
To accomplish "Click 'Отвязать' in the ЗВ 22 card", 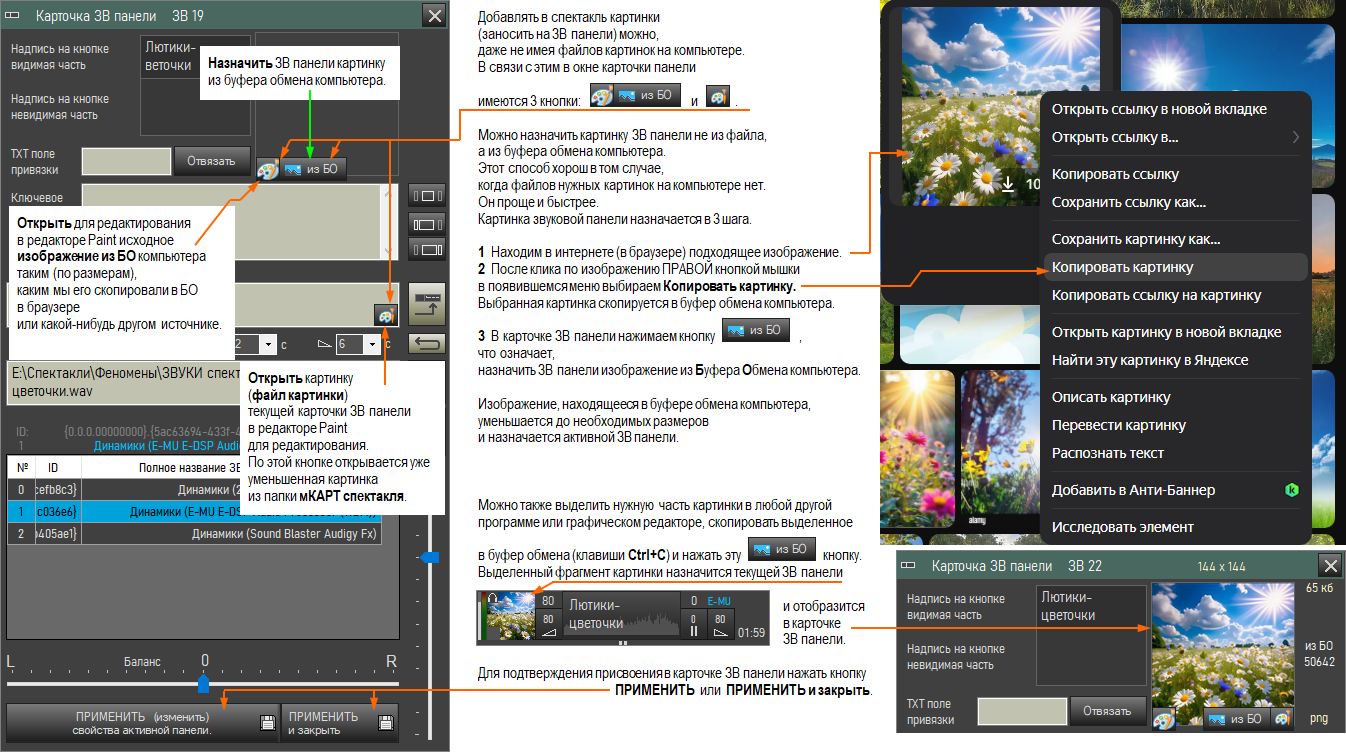I will pyautogui.click(x=1108, y=711).
